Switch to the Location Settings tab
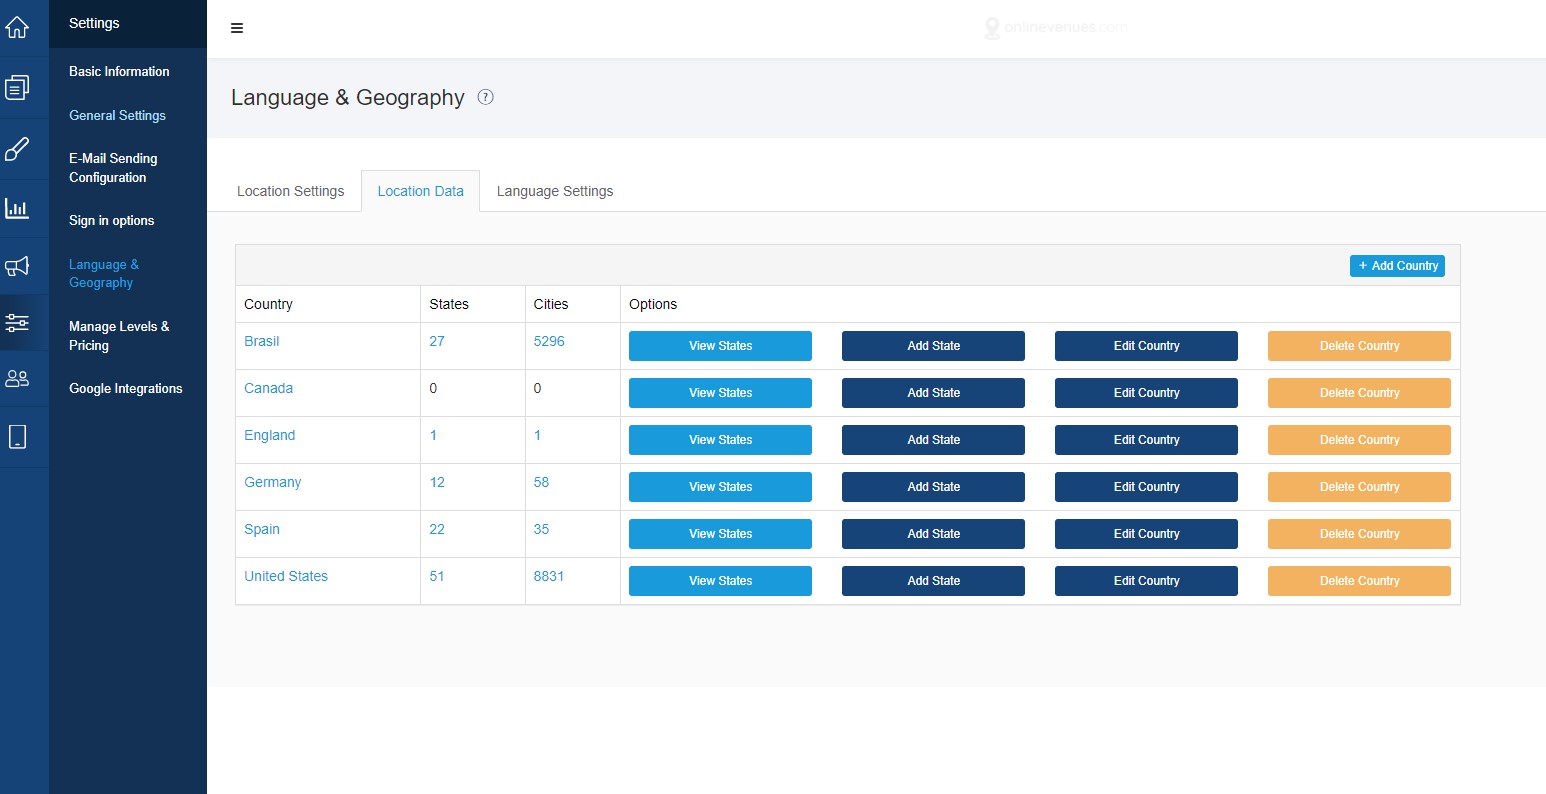The height and width of the screenshot is (794, 1546). click(x=290, y=191)
